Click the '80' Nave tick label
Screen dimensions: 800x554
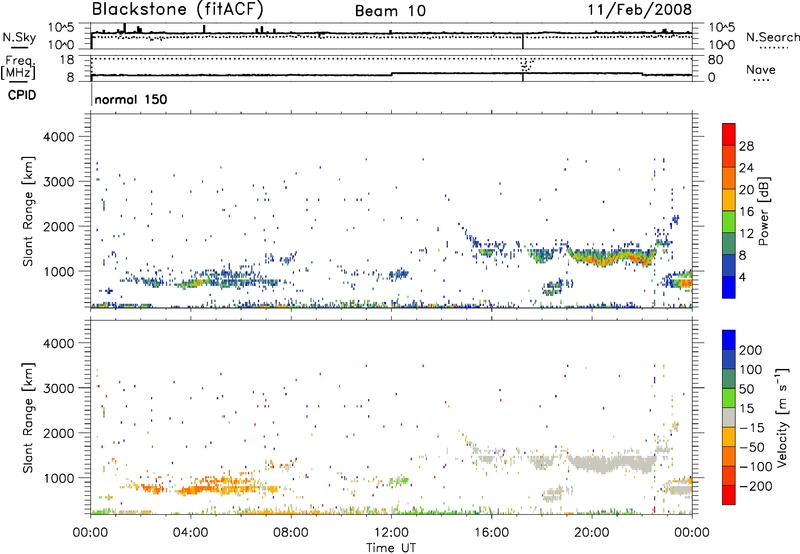(715, 60)
